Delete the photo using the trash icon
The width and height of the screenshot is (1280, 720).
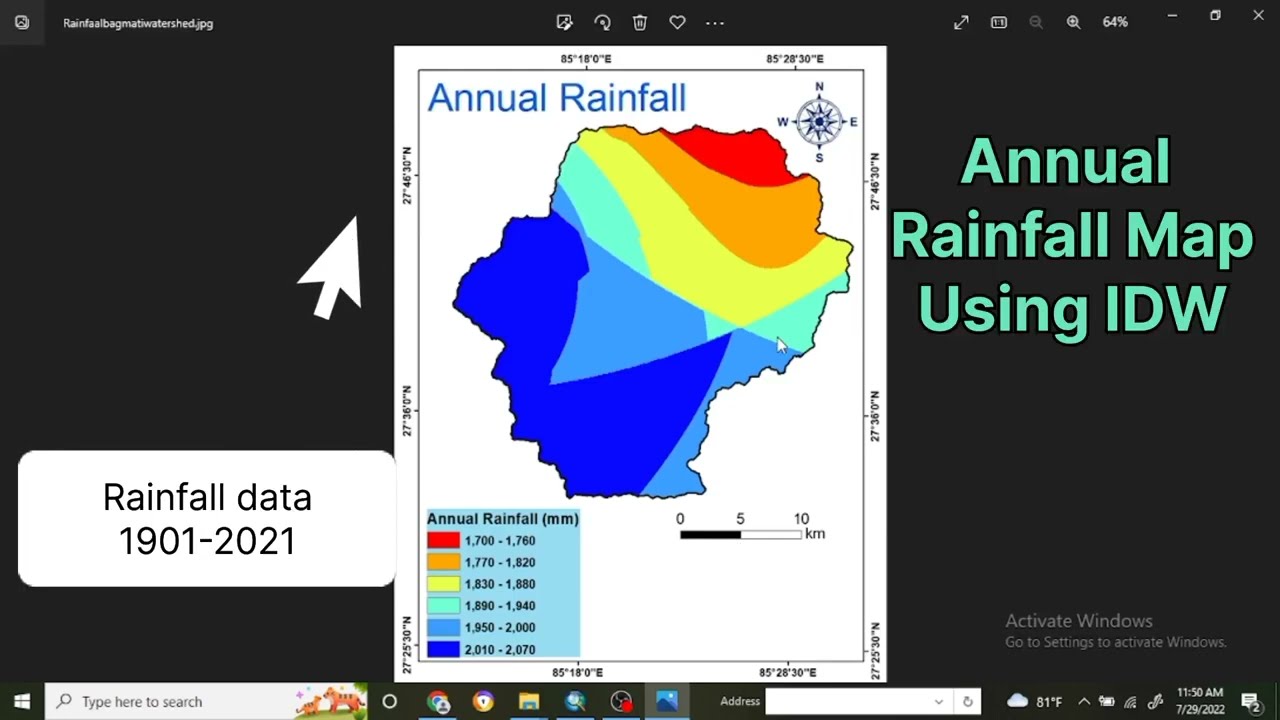[x=640, y=22]
